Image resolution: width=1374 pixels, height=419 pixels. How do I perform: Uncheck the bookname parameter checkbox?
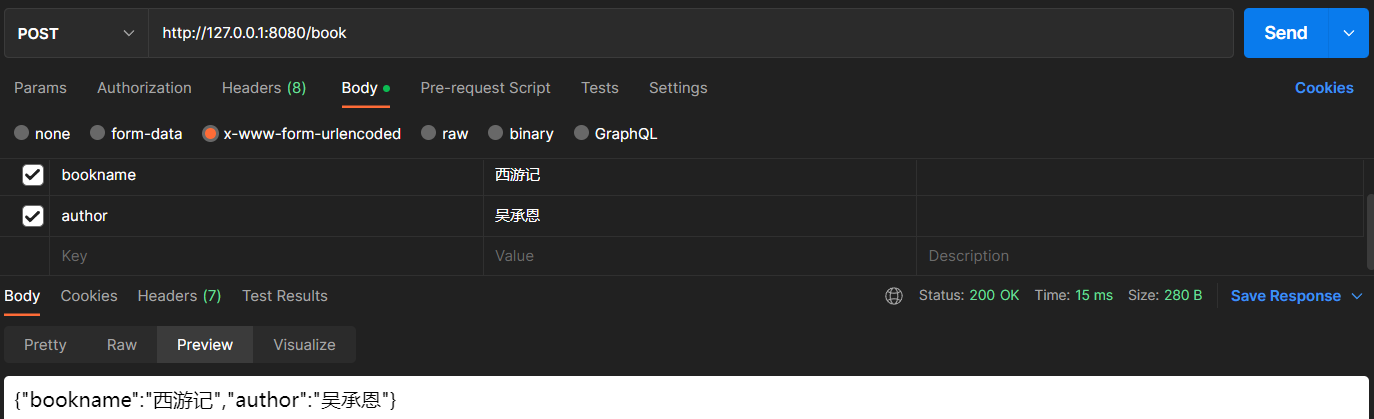point(33,175)
